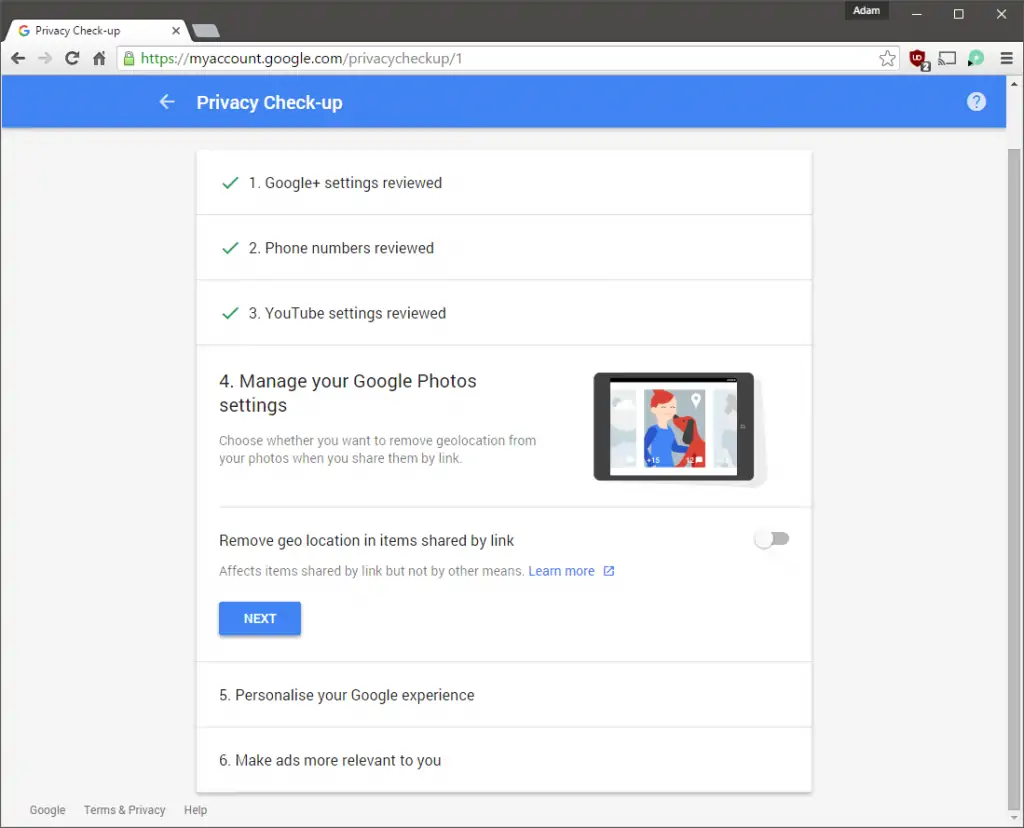Viewport: 1024px width, 828px height.
Task: Minimize the Chrome window
Action: point(917,14)
